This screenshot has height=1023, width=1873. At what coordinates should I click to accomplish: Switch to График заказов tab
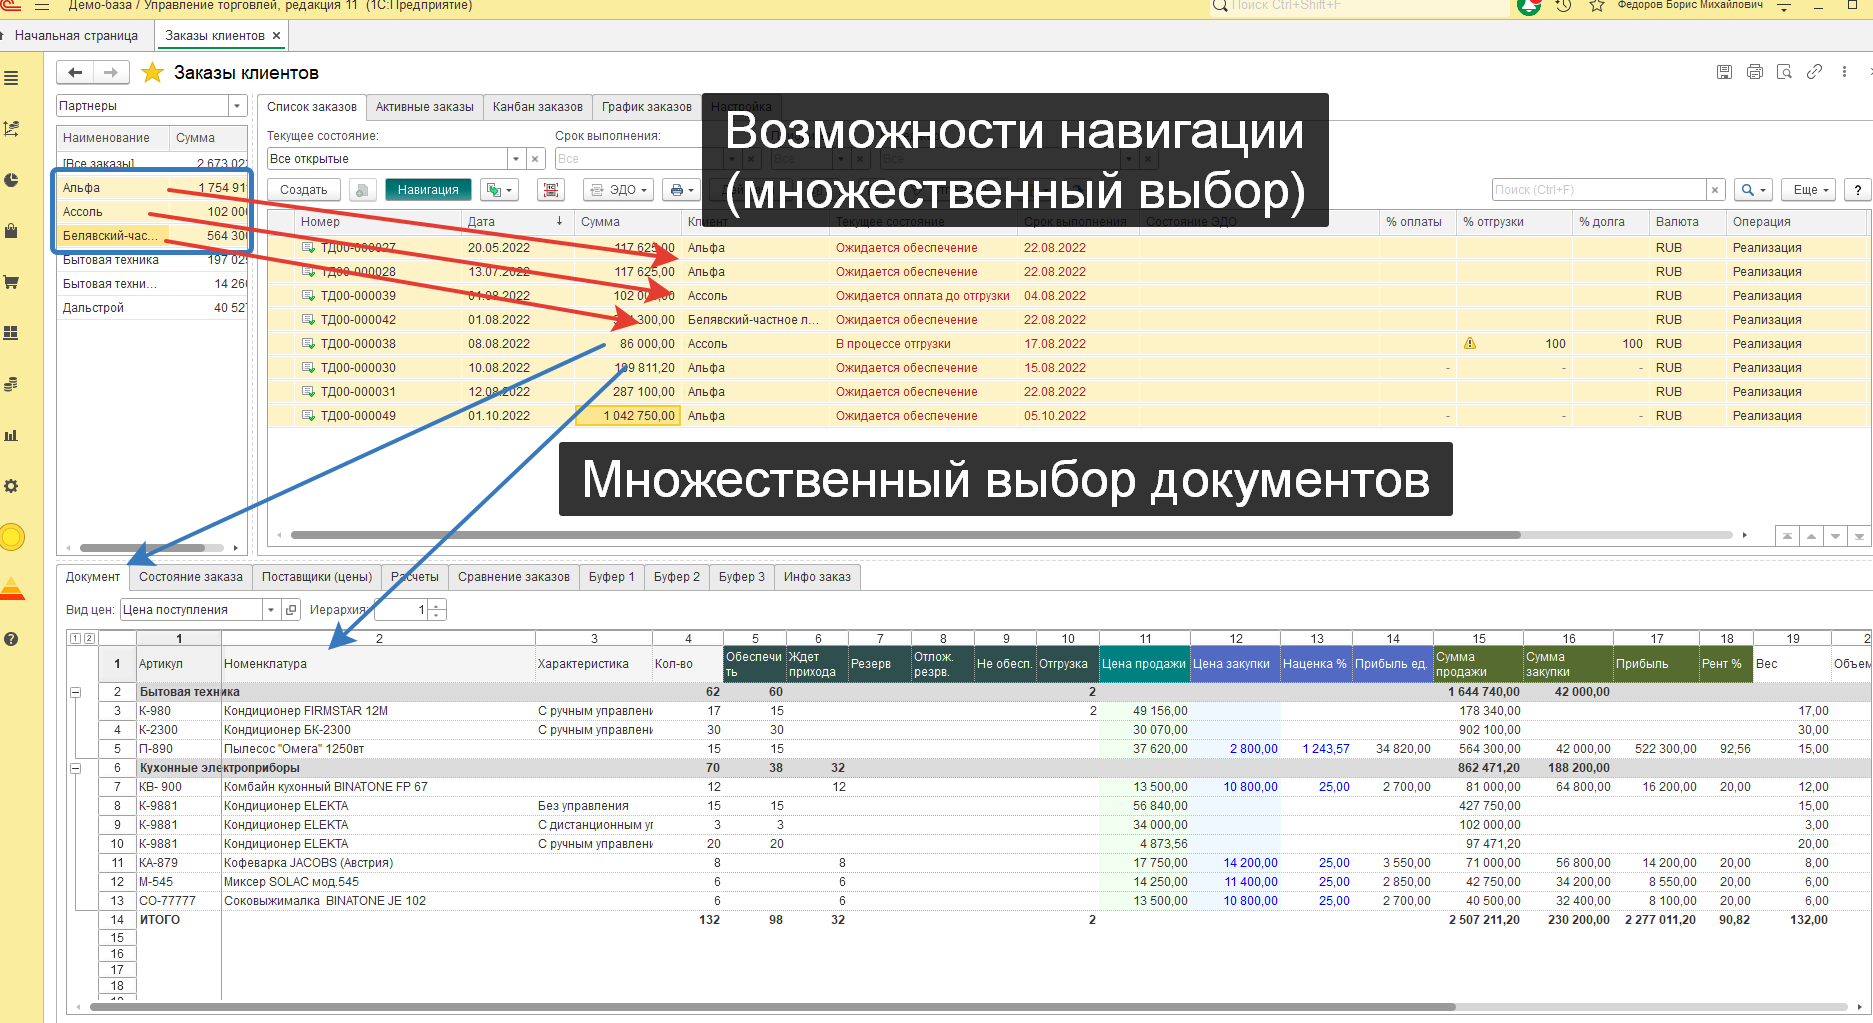coord(647,107)
